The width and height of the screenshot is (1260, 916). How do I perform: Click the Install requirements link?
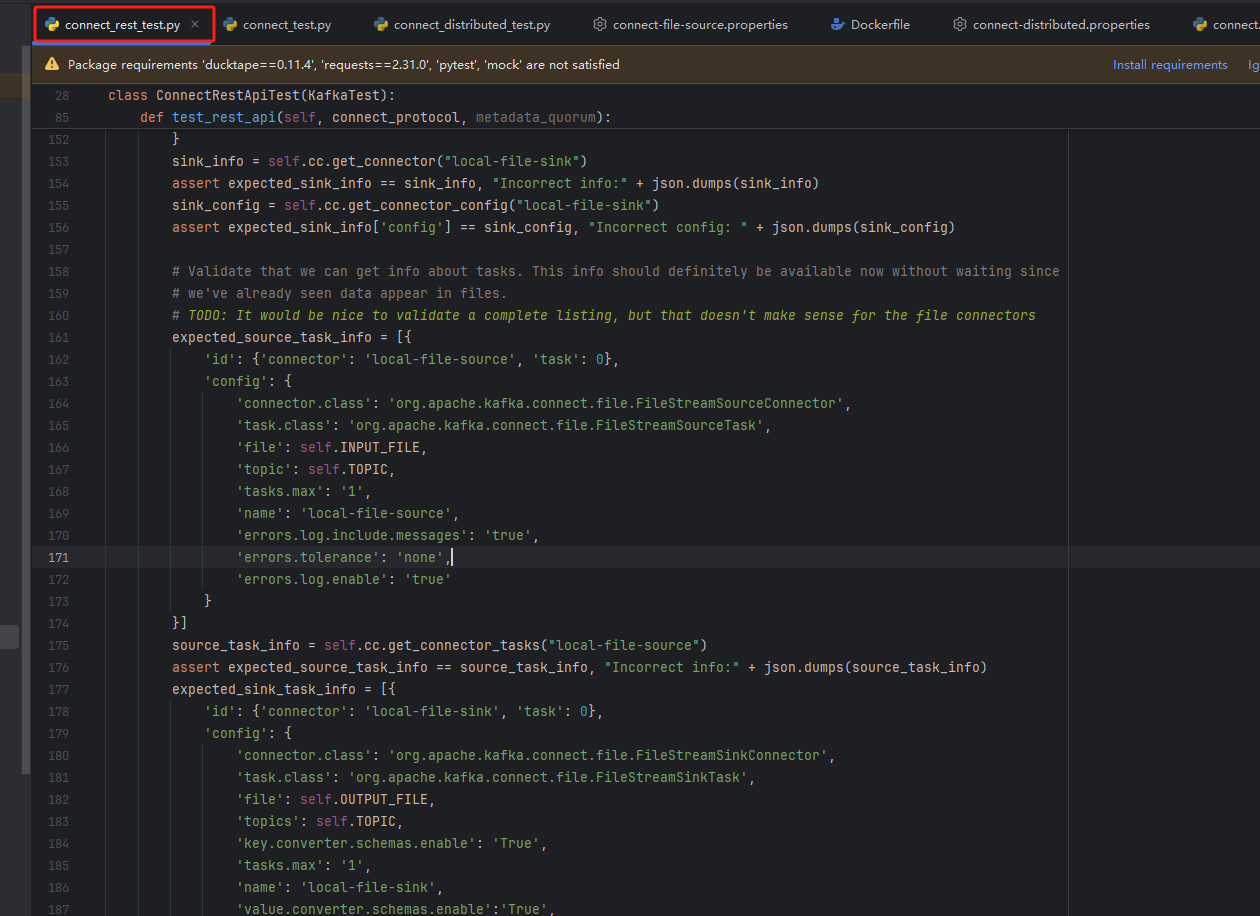pos(1170,65)
